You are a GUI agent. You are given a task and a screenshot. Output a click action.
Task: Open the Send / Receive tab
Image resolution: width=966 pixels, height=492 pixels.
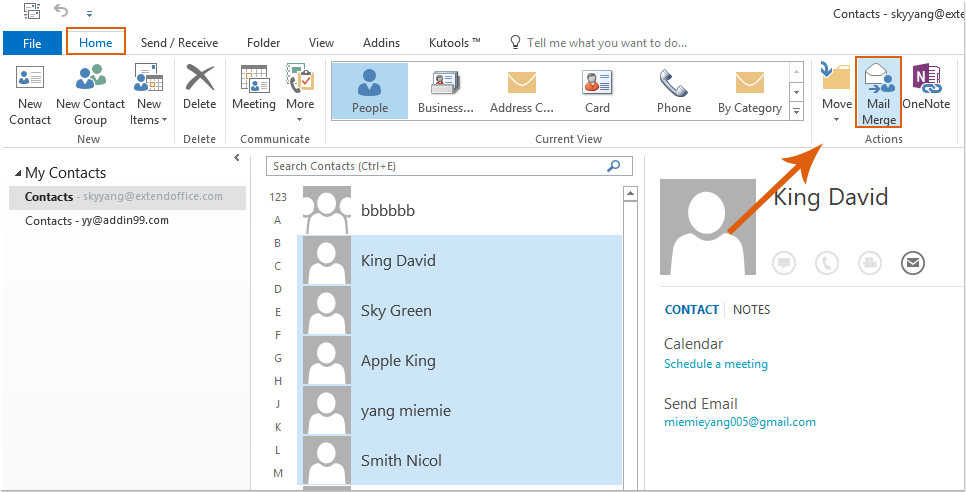(x=179, y=42)
